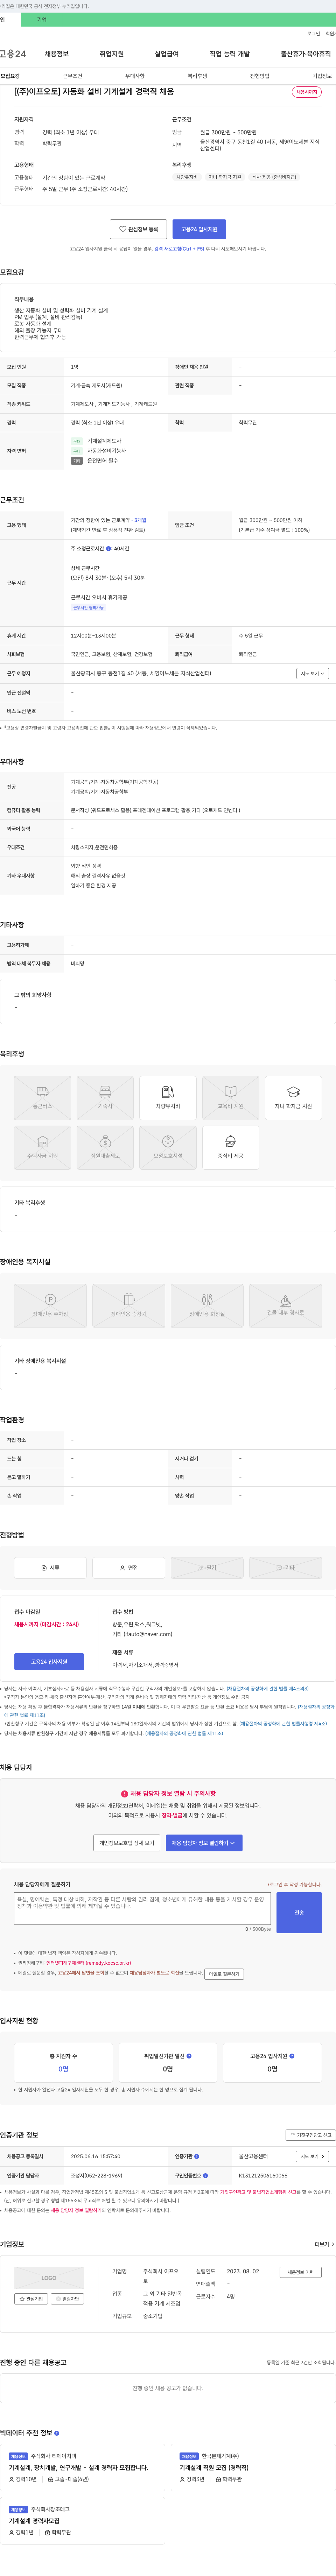Jump to the 복리후생 section tab
The height and width of the screenshot is (2576, 336).
(x=197, y=76)
